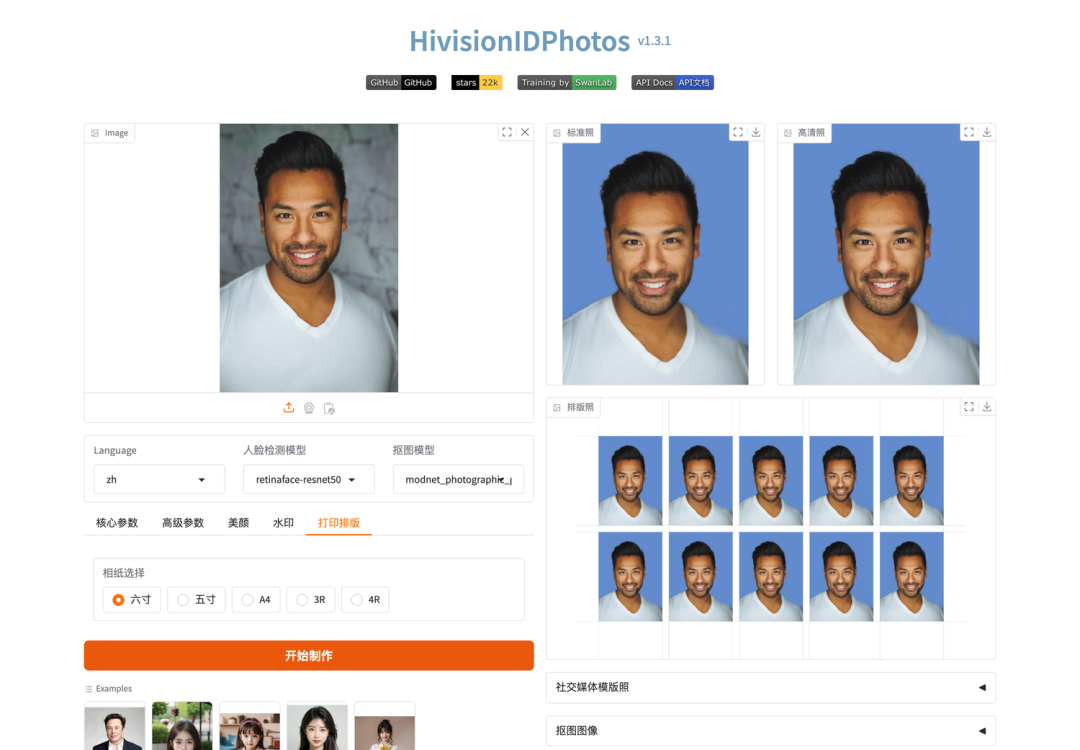Click the HivisionIDPhotos title
1080x750 pixels.
pyautogui.click(x=519, y=41)
